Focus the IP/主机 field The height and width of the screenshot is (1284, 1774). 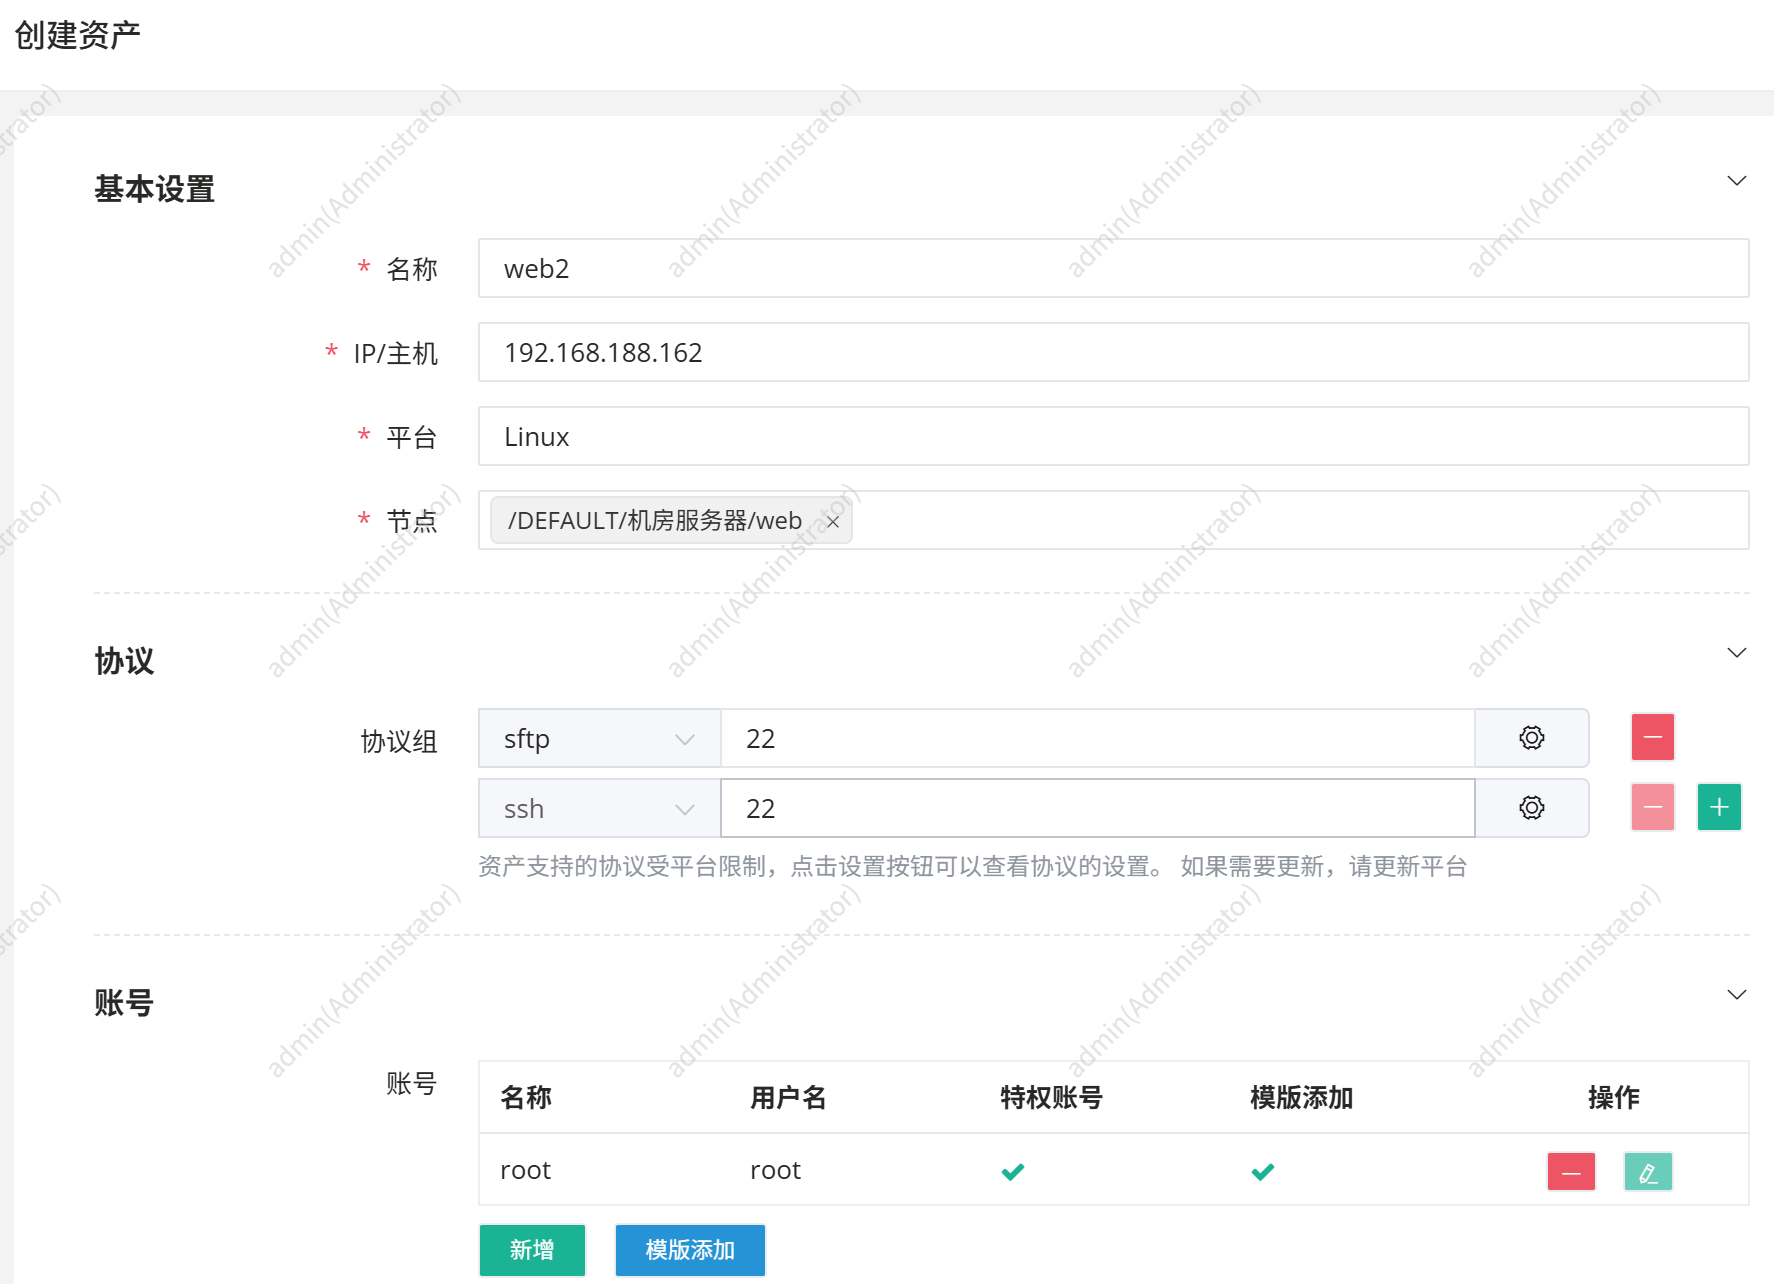(x=1113, y=352)
